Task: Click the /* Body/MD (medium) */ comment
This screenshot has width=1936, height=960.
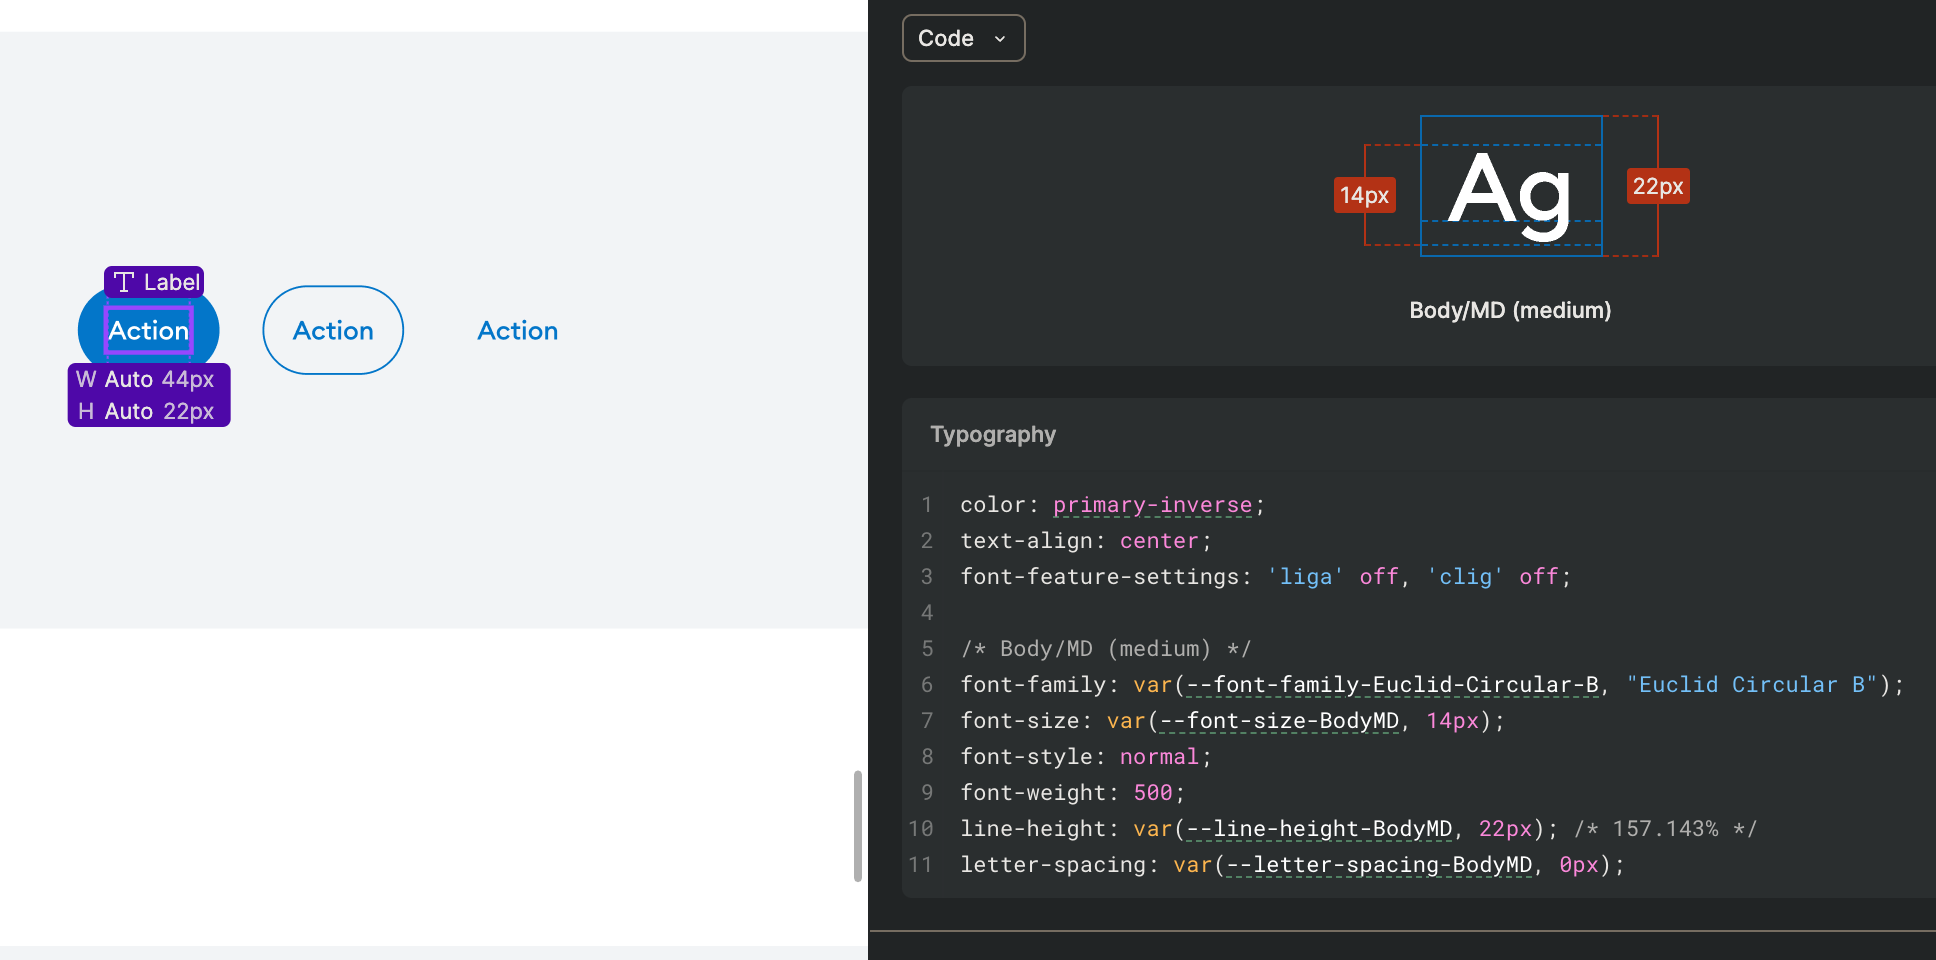Action: (x=1106, y=649)
